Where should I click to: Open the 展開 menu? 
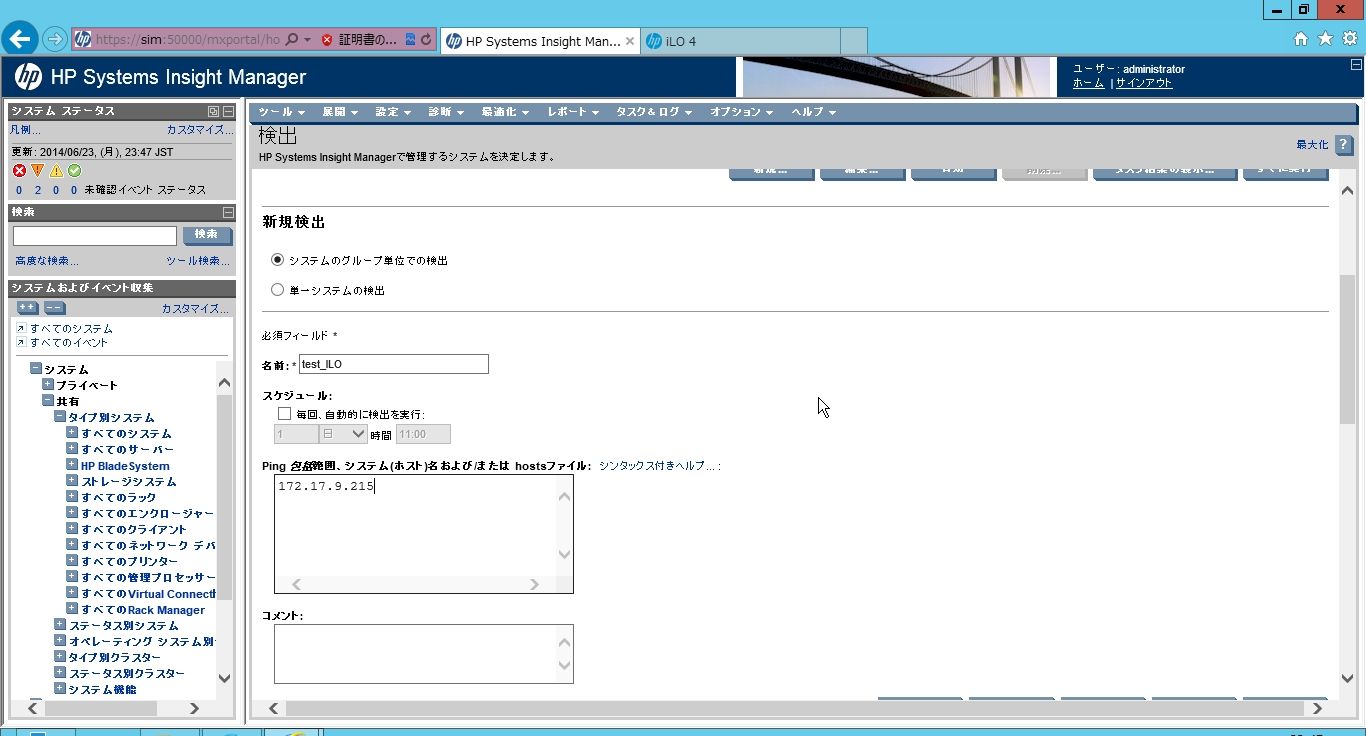(340, 112)
